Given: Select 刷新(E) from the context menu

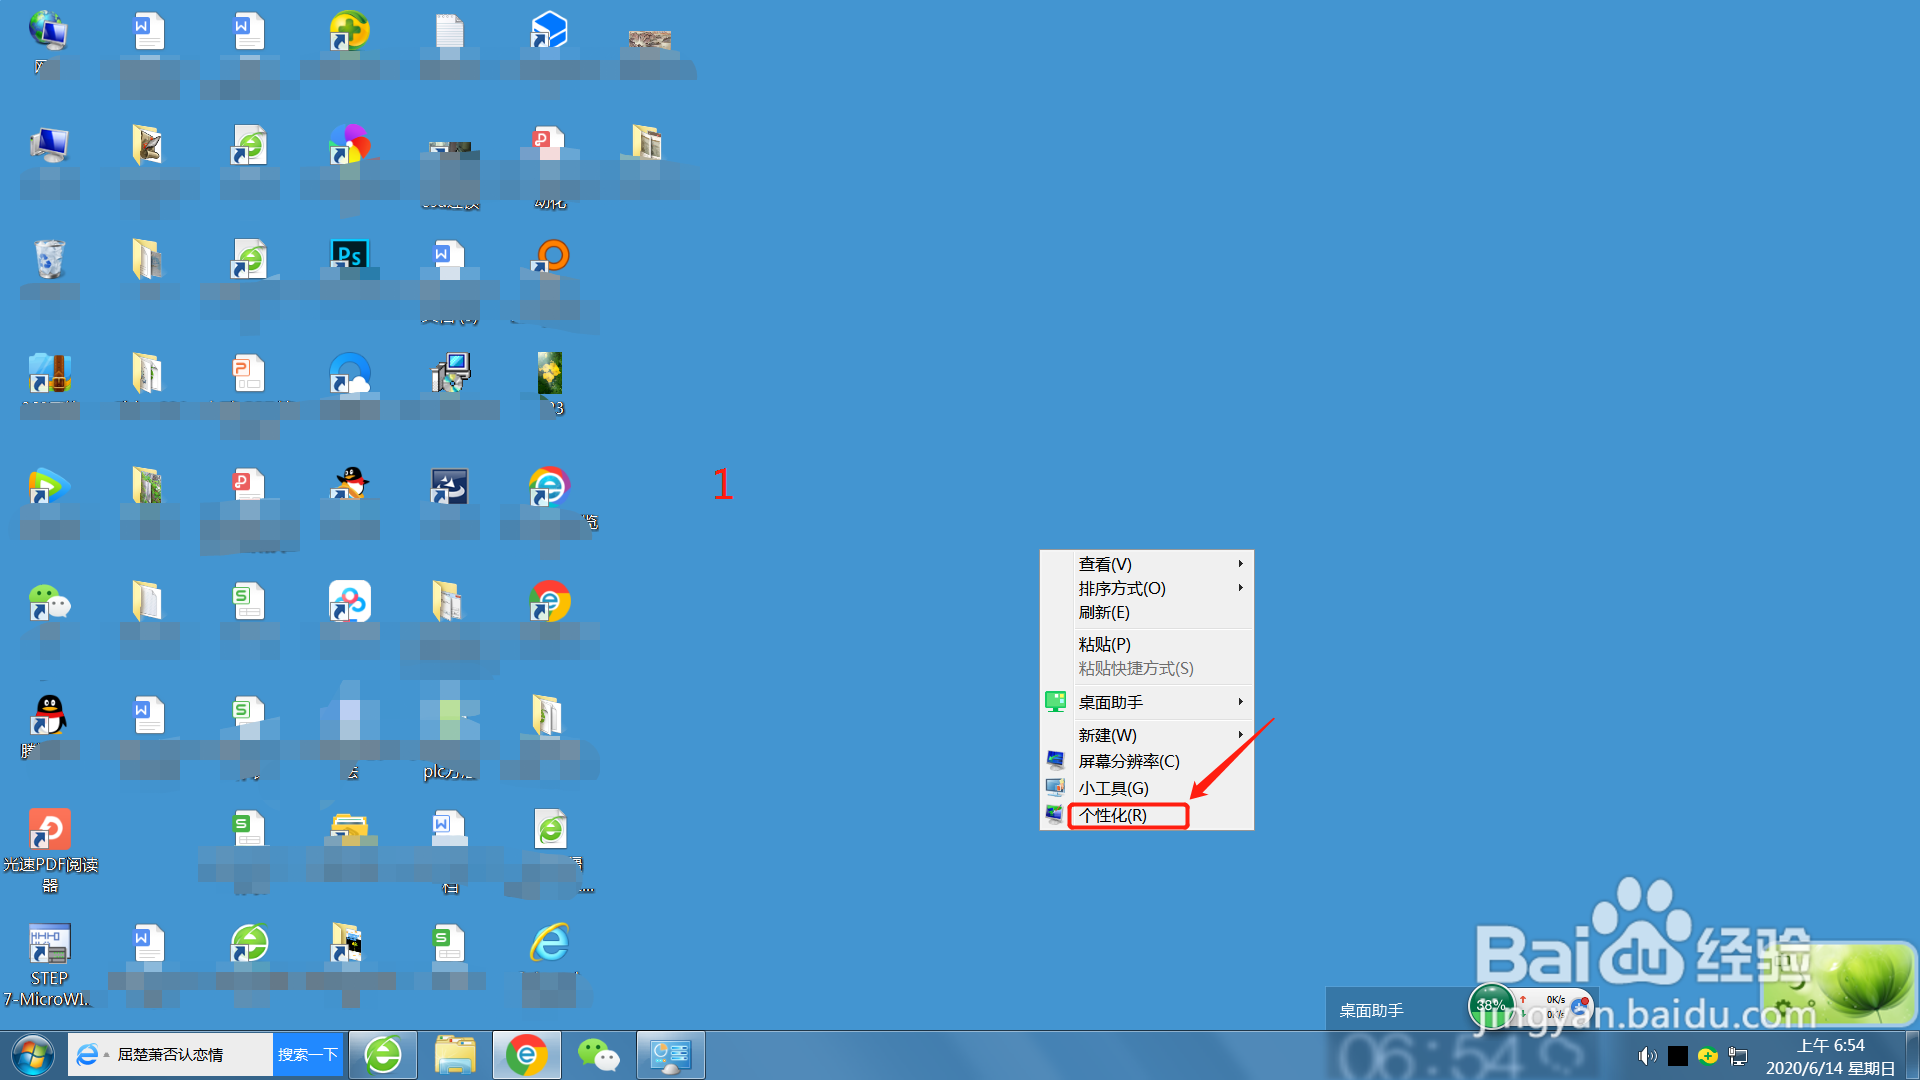Looking at the screenshot, I should (x=1103, y=613).
